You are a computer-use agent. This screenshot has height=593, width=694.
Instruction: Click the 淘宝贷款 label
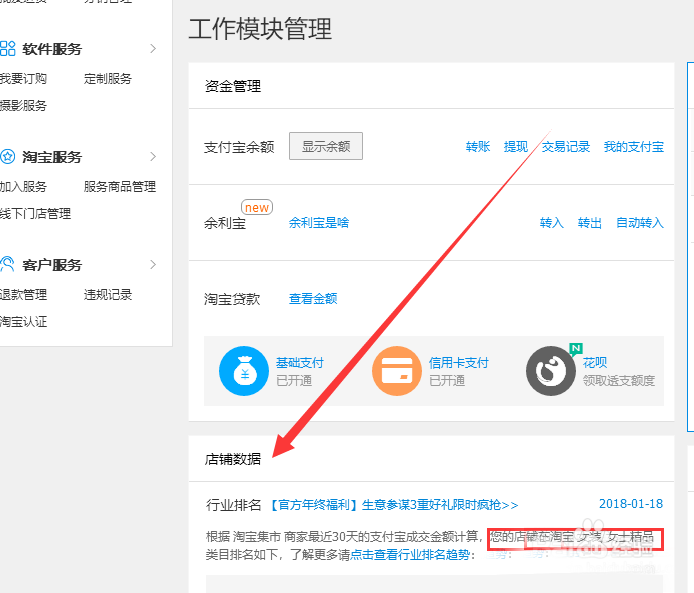coord(232,299)
